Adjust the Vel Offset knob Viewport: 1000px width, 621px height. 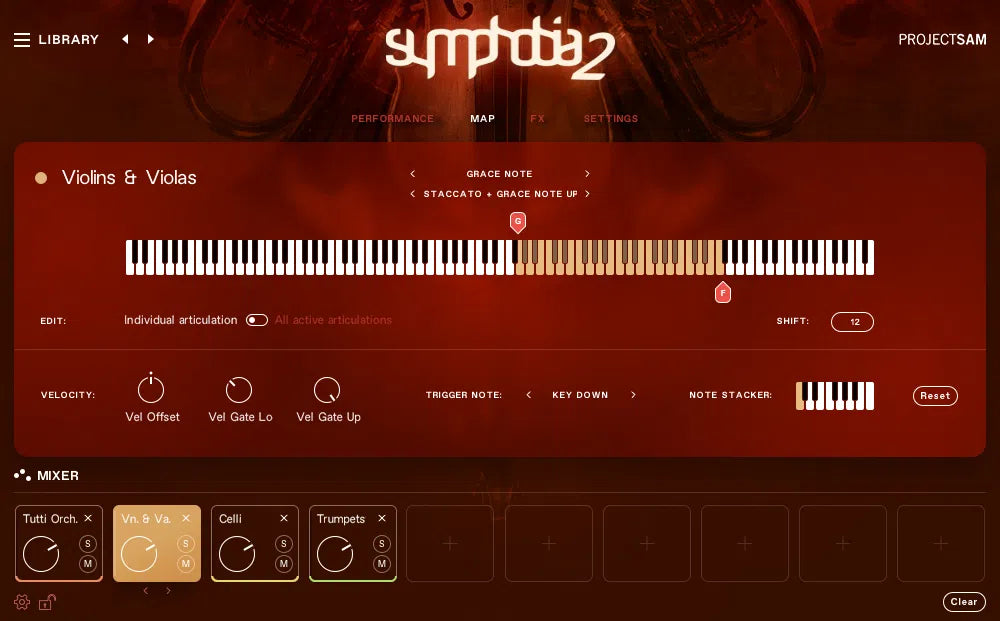pyautogui.click(x=151, y=389)
